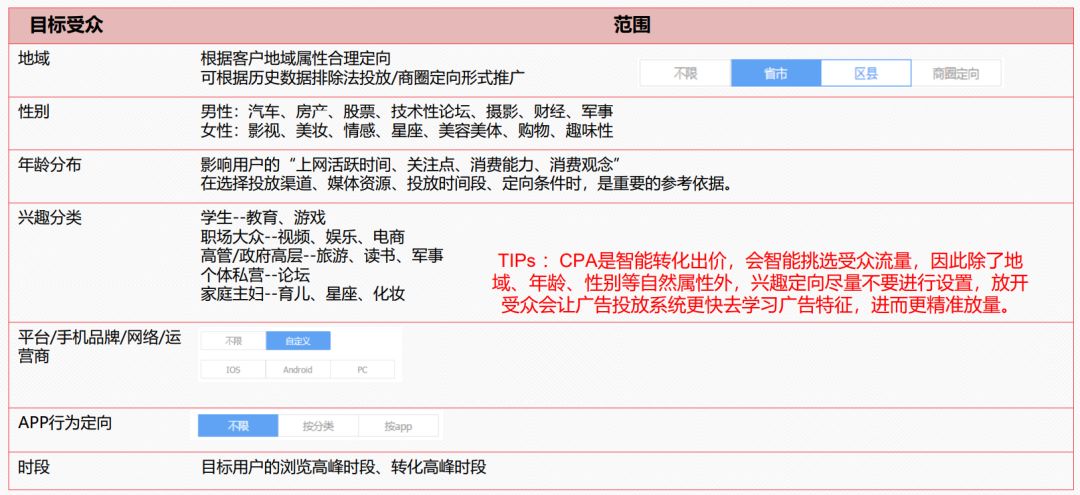
Task: Click the 范围 column header
Action: [x=632, y=25]
